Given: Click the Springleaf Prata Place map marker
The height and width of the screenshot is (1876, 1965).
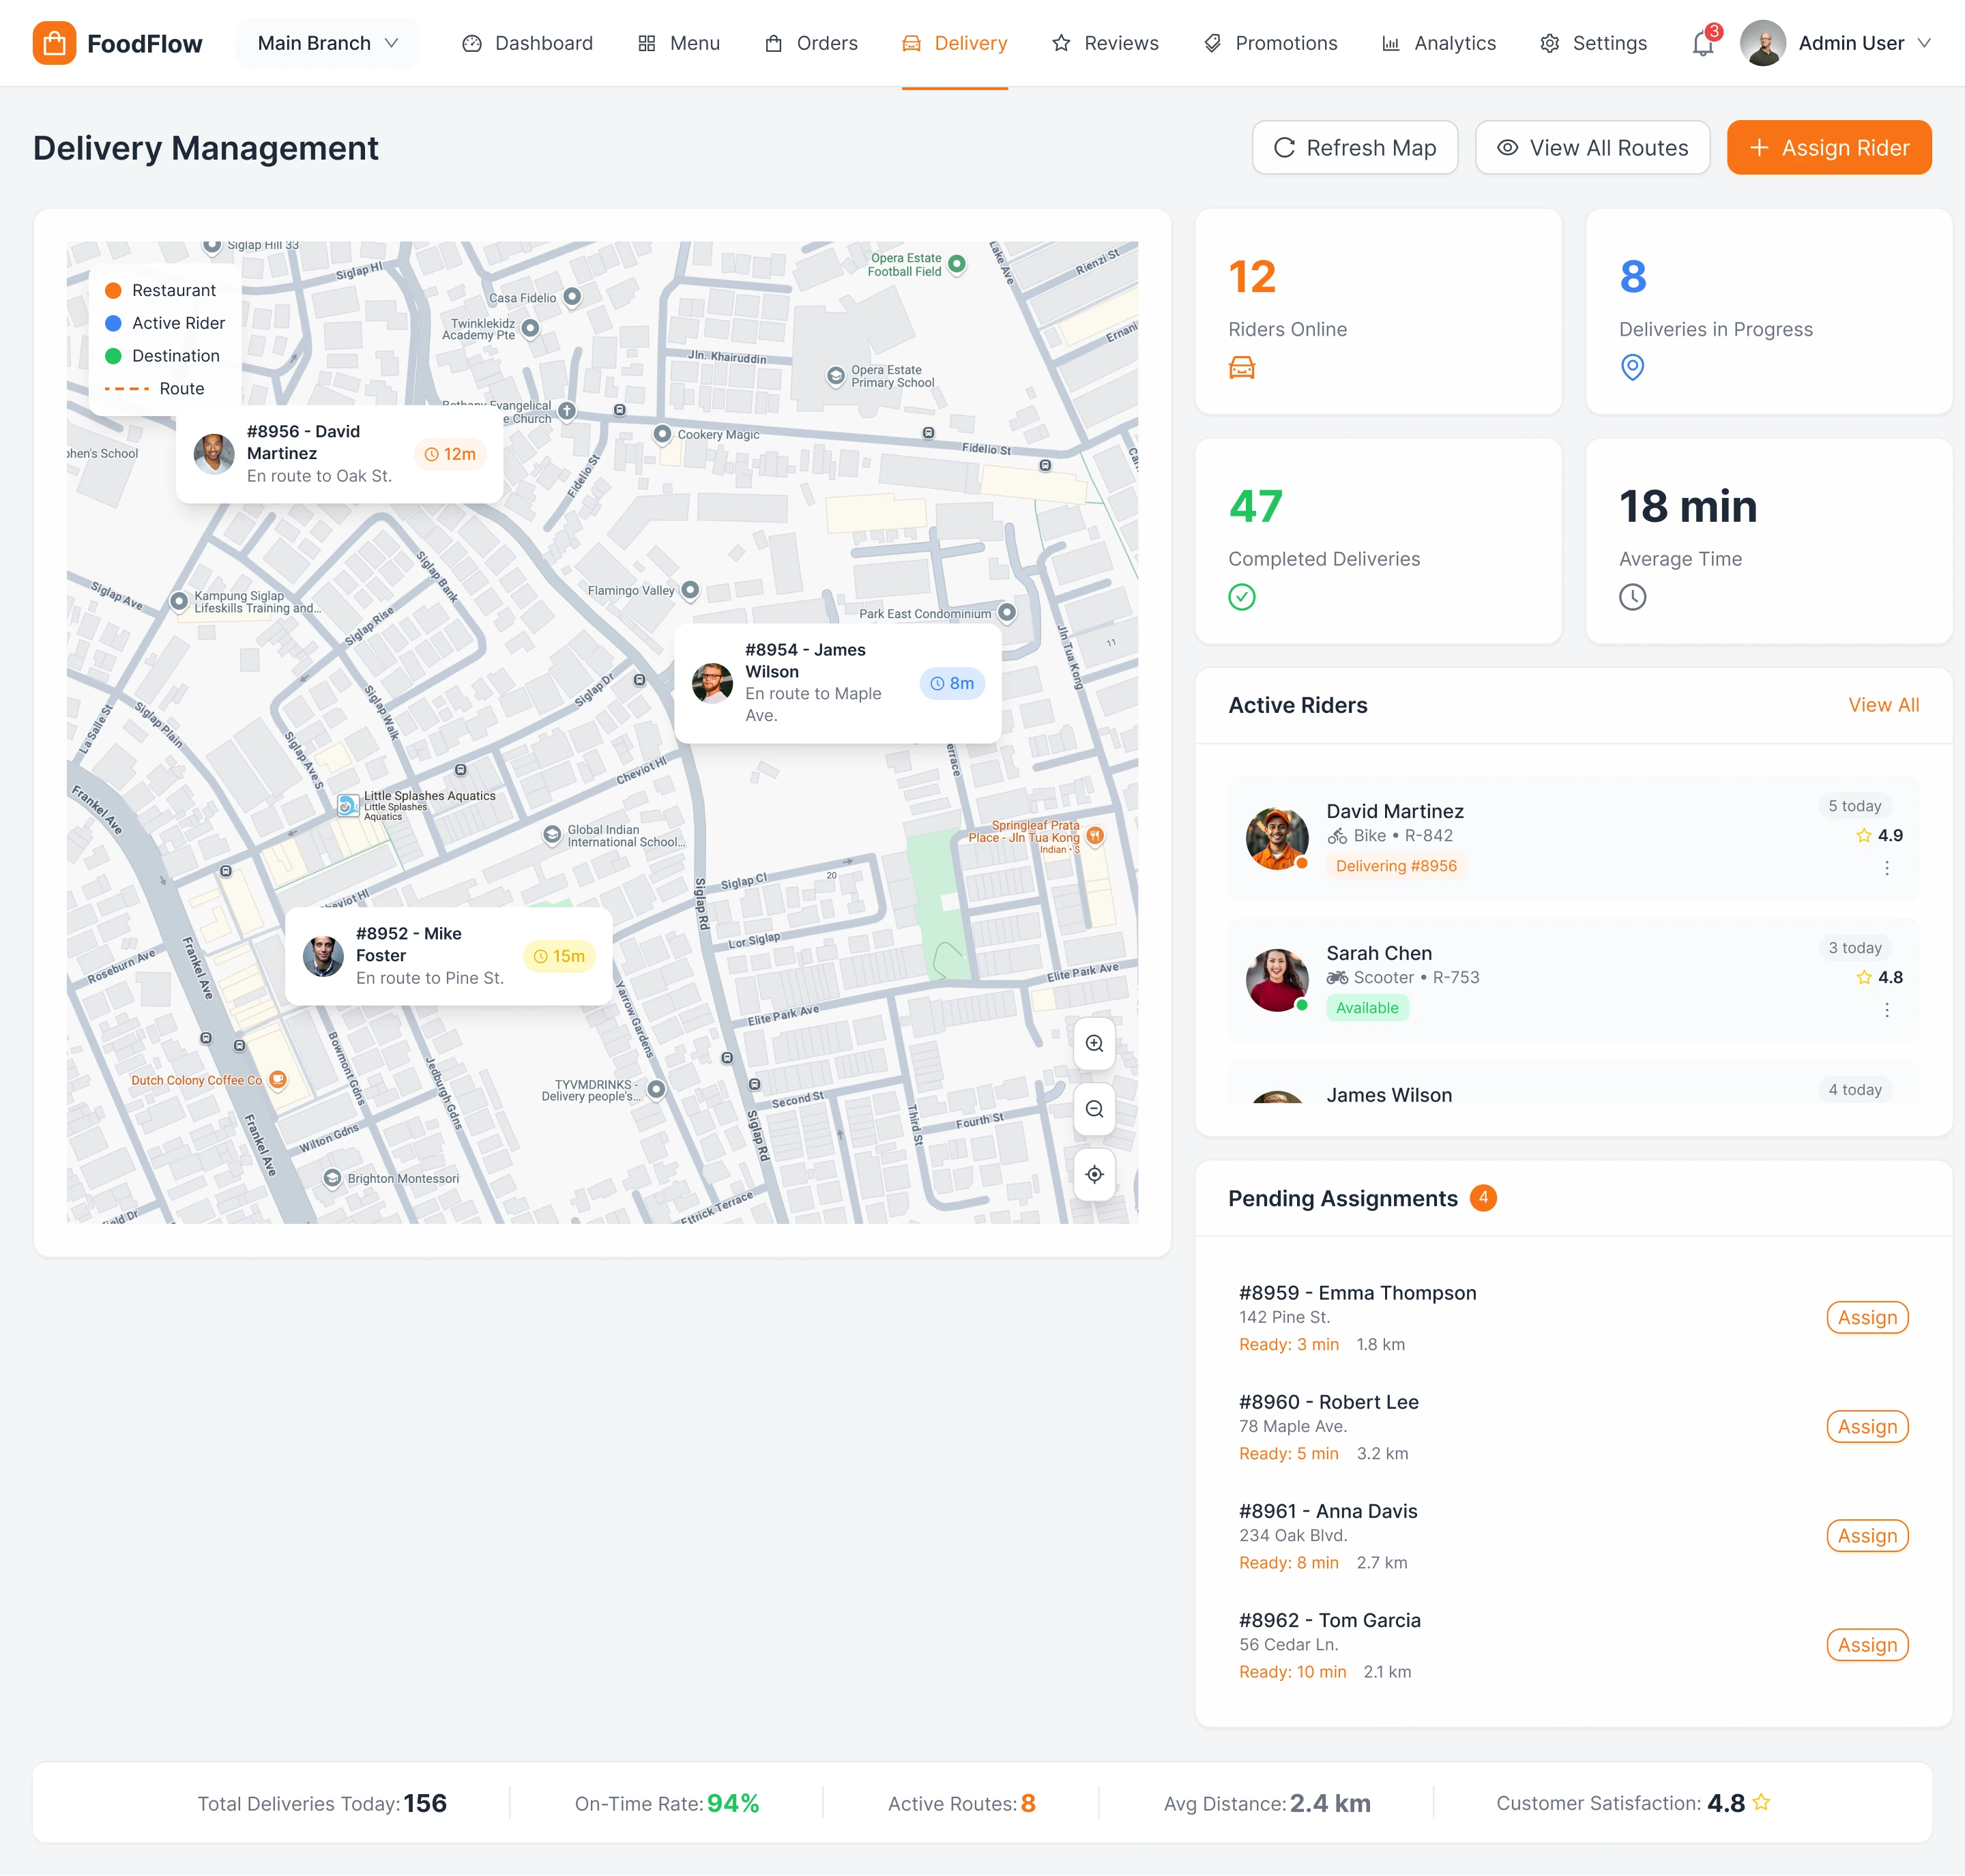Looking at the screenshot, I should click(x=1096, y=835).
